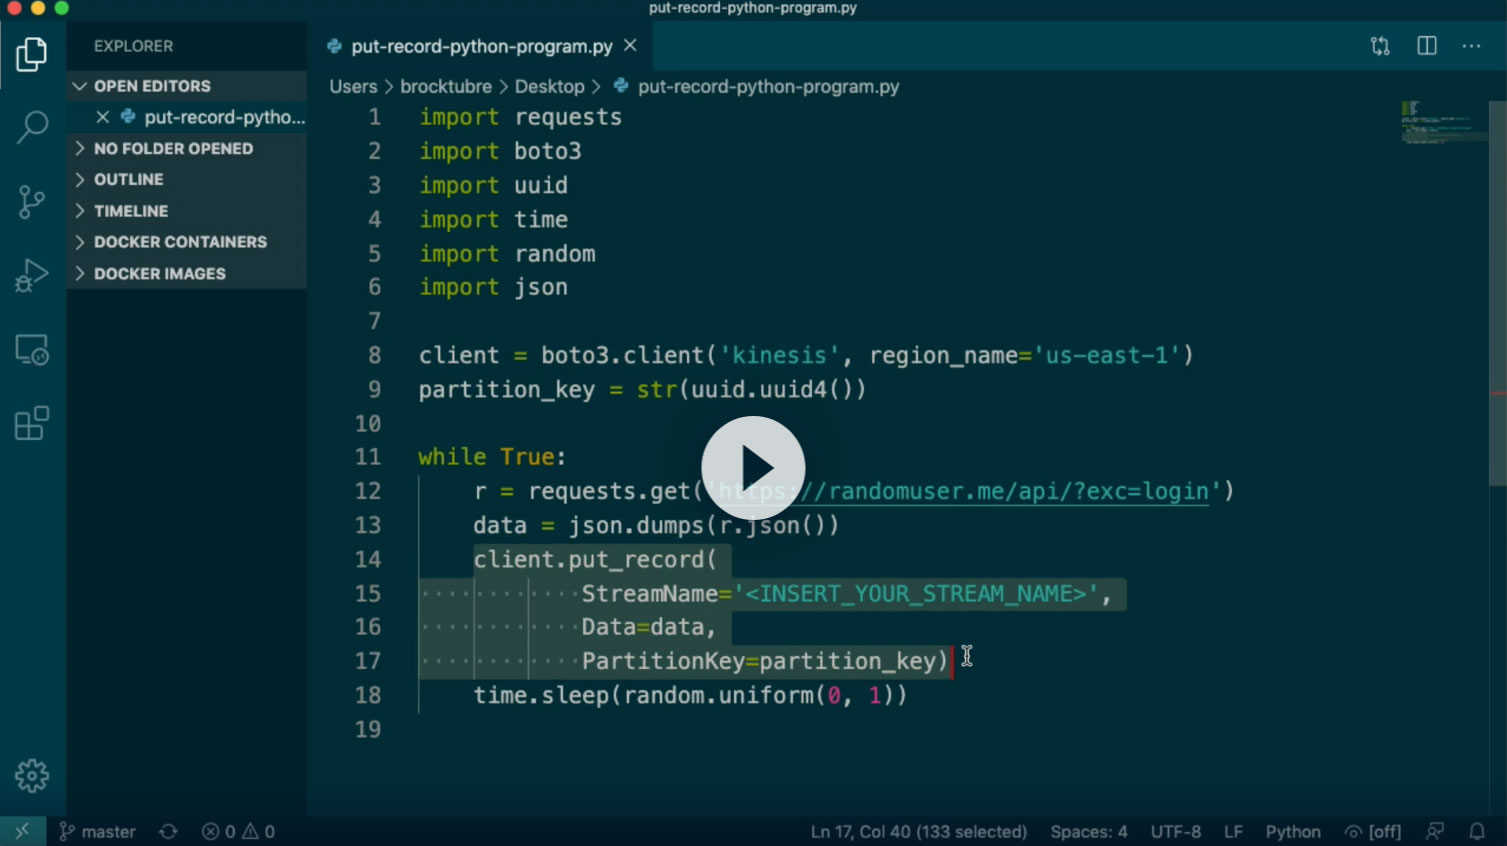Click the brocktubre breadcrumb
Screen dimensions: 1507x846
(x=446, y=86)
